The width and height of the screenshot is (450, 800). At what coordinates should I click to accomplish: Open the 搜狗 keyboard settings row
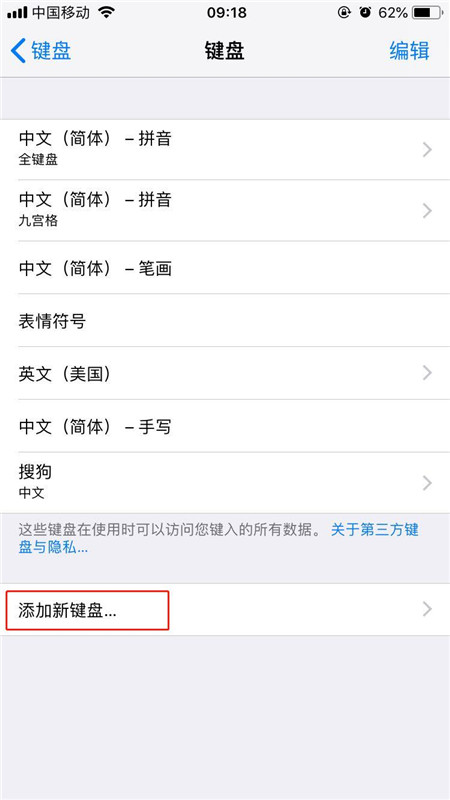pos(225,483)
